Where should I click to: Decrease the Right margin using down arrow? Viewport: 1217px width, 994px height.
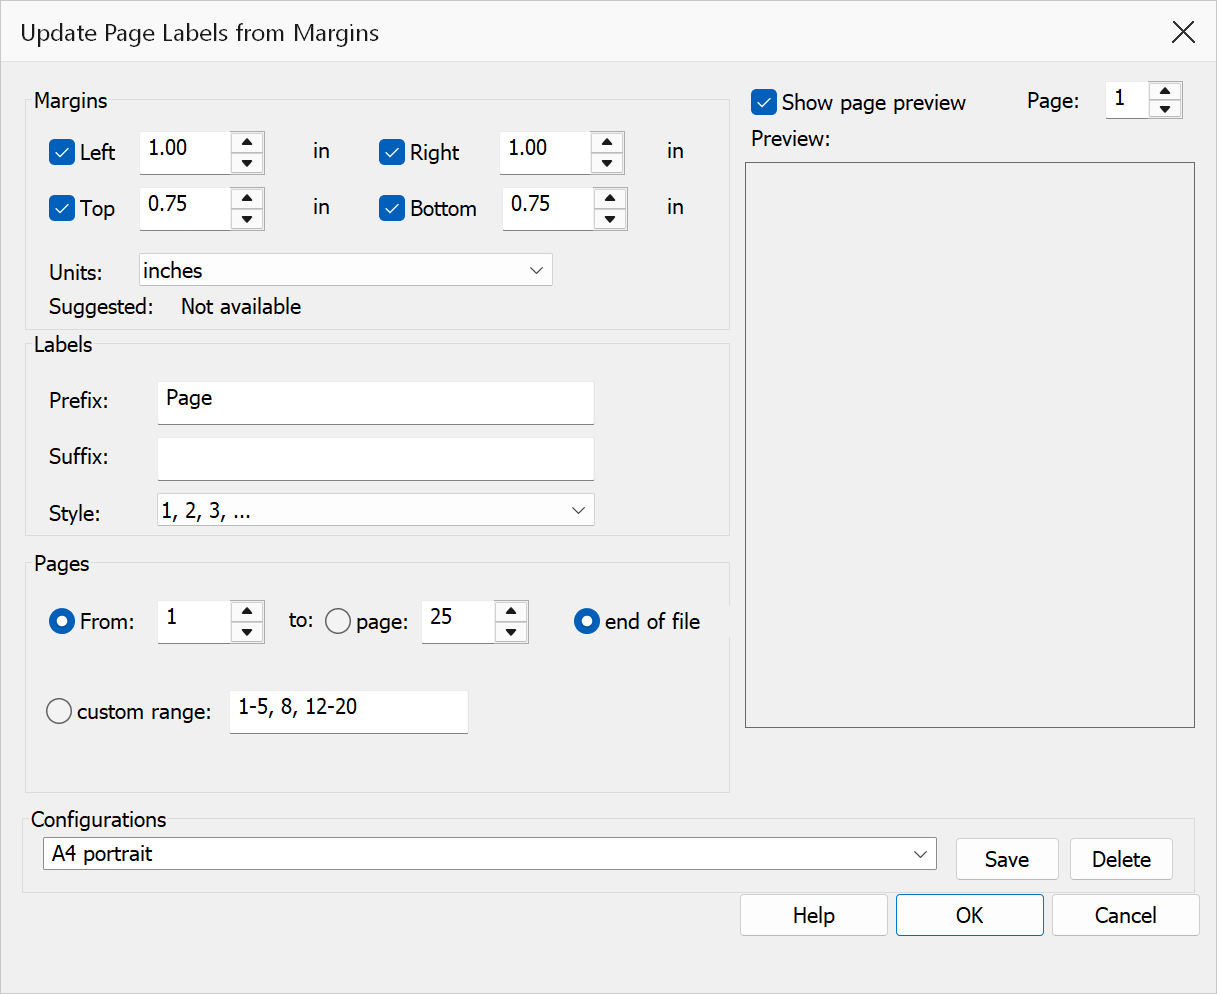(x=607, y=163)
